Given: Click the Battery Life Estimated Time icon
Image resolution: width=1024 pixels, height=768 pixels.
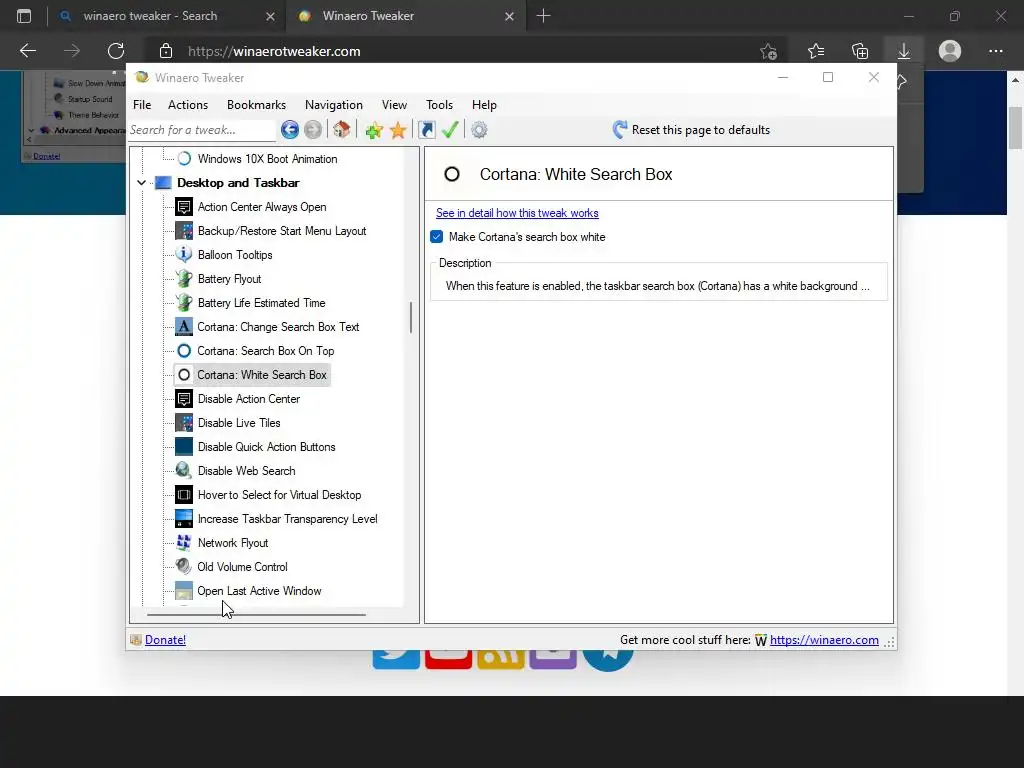Looking at the screenshot, I should pos(184,303).
